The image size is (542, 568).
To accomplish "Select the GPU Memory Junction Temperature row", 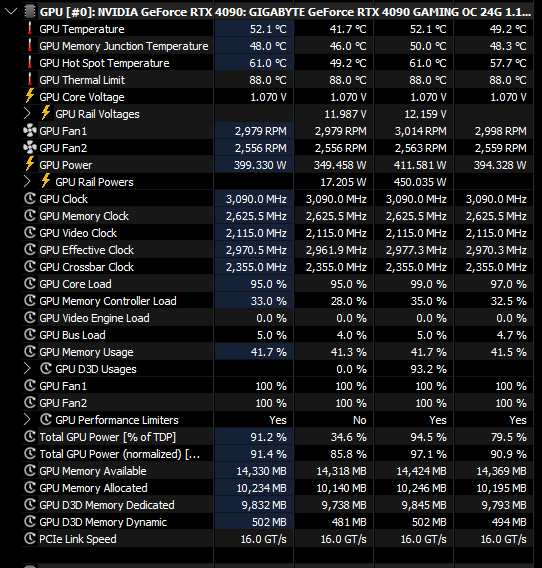I will (278, 46).
